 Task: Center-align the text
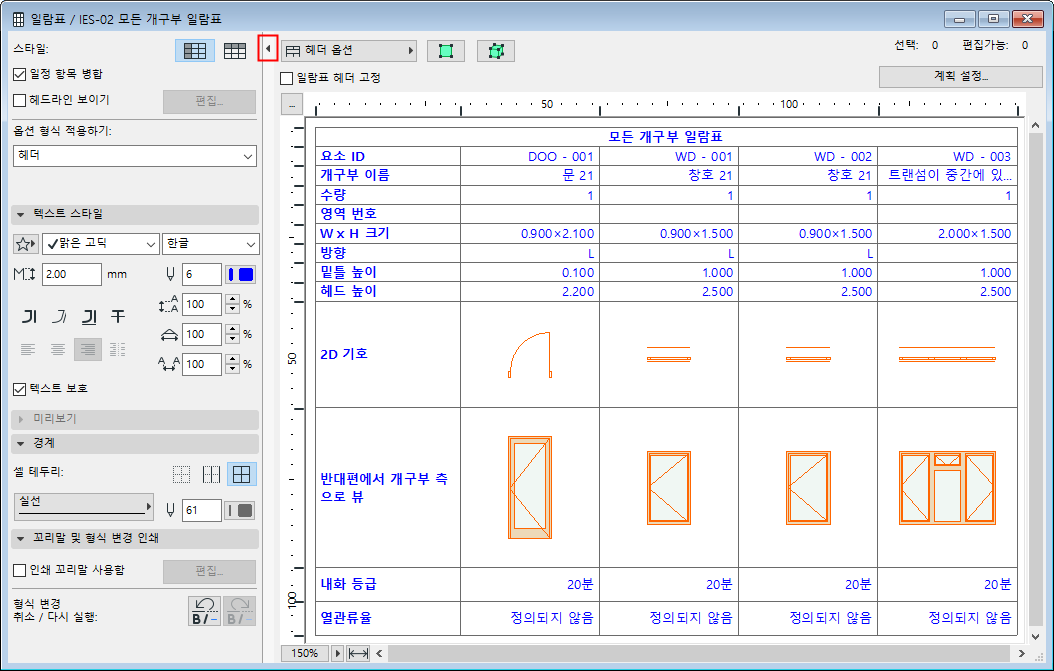pos(58,349)
